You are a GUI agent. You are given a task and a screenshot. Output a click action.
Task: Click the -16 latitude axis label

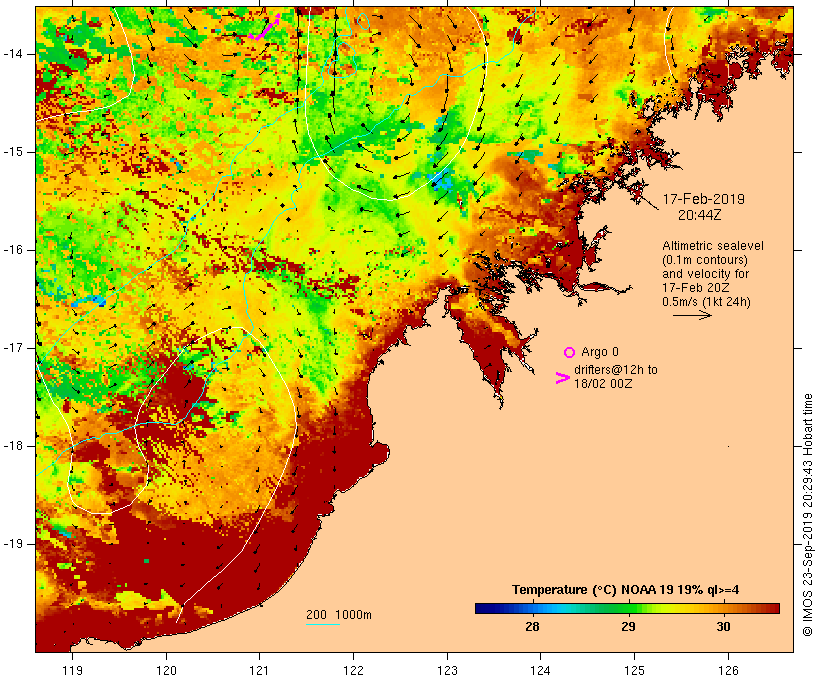pyautogui.click(x=13, y=250)
